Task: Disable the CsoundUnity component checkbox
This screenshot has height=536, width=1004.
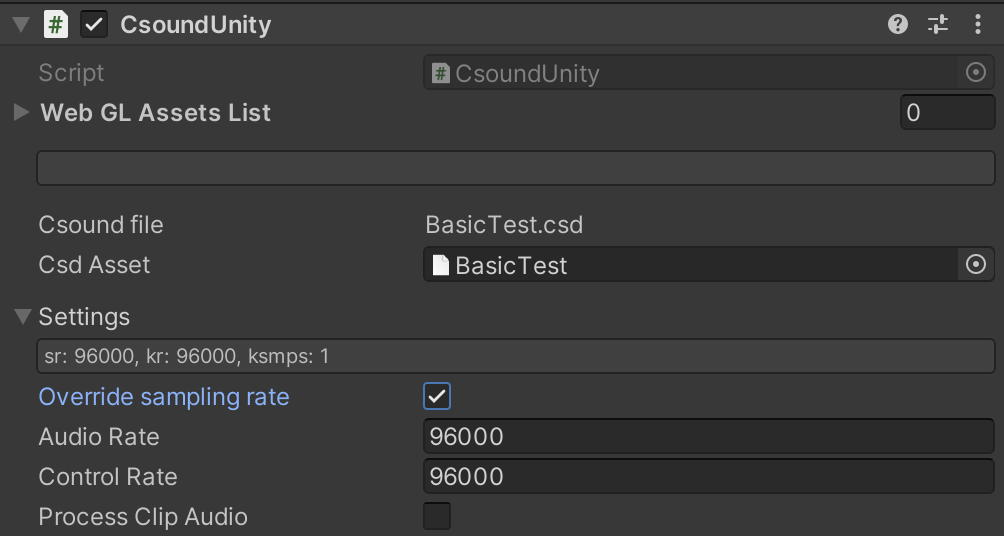Action: pos(94,25)
